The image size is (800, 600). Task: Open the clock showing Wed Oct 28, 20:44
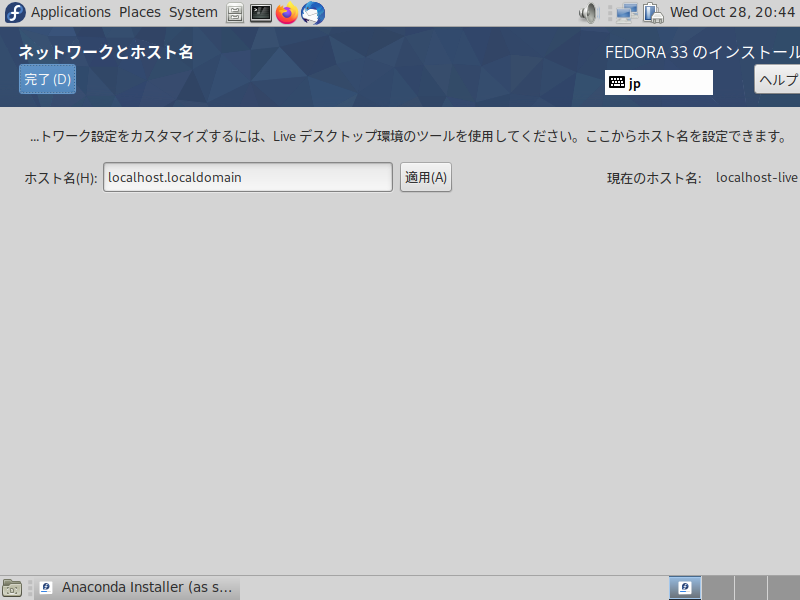pyautogui.click(x=732, y=12)
